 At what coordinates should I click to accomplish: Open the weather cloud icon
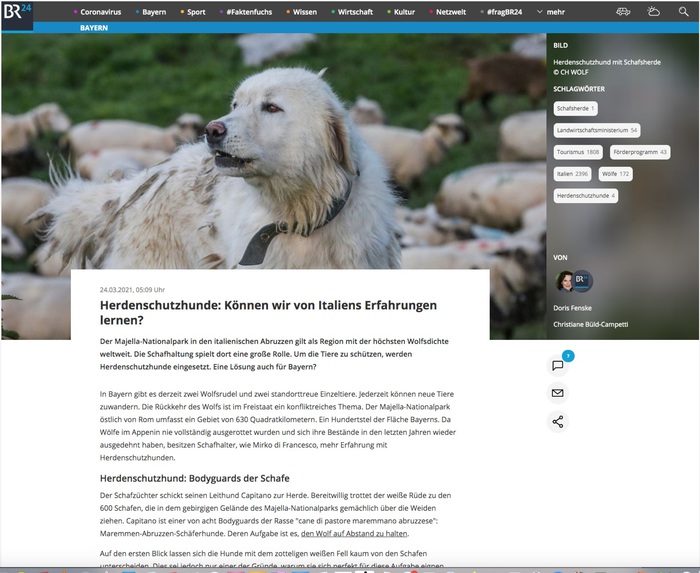tap(653, 12)
